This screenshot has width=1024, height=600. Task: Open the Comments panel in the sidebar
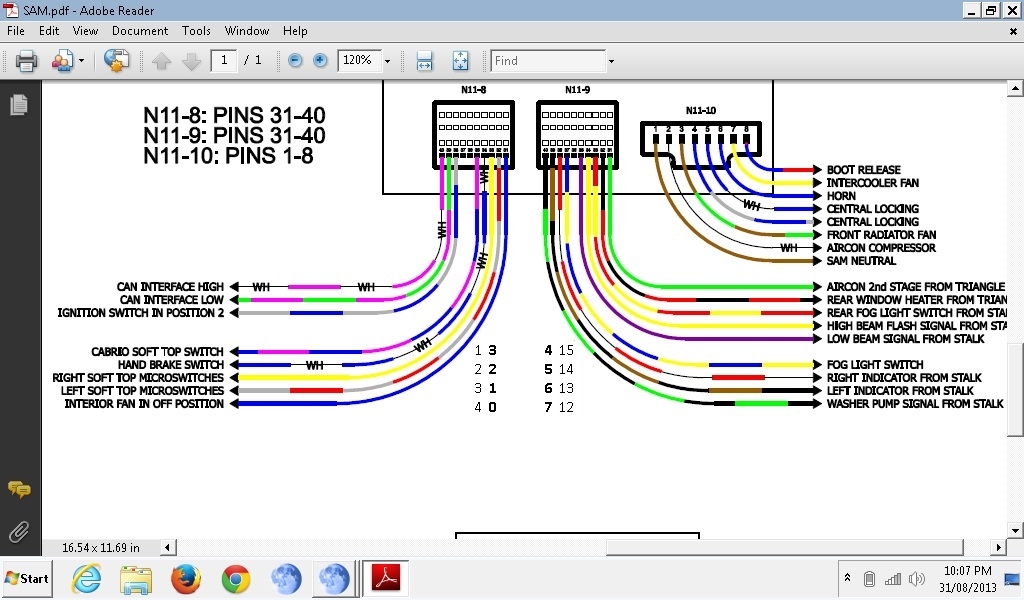[19, 491]
